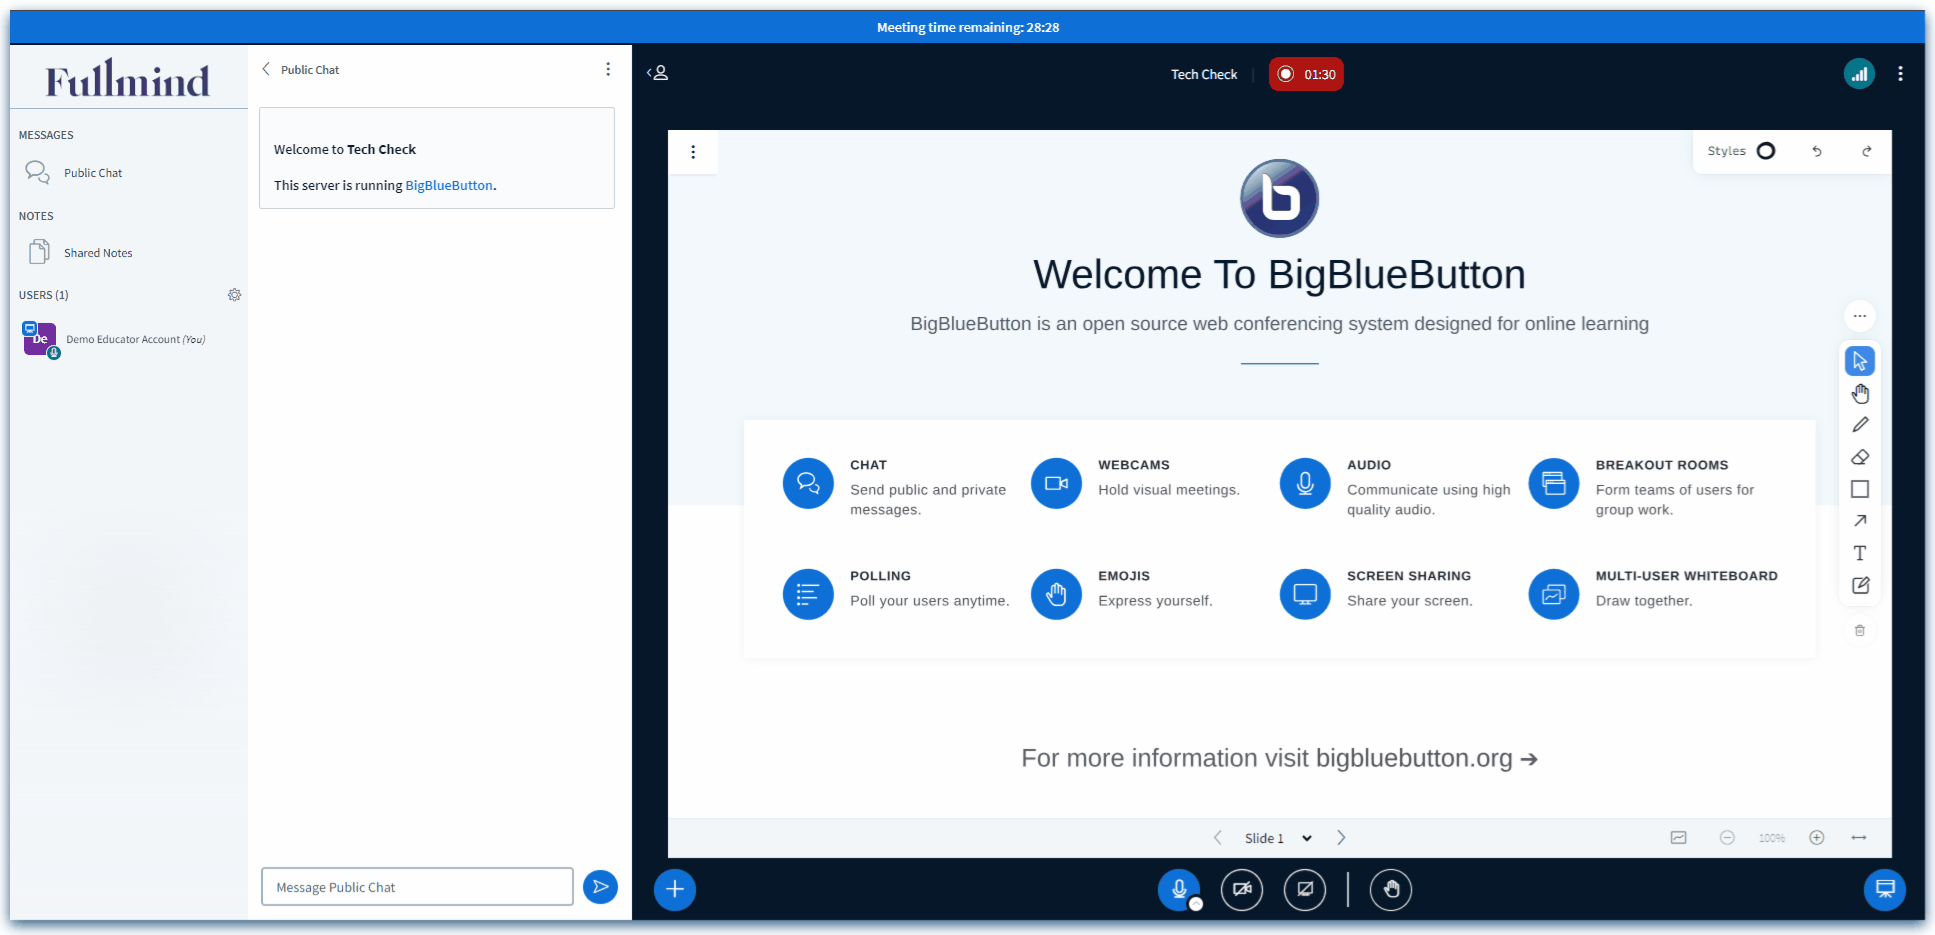Toggle the users and messages panel
Viewport: 1935px width, 935px height.
tap(658, 73)
